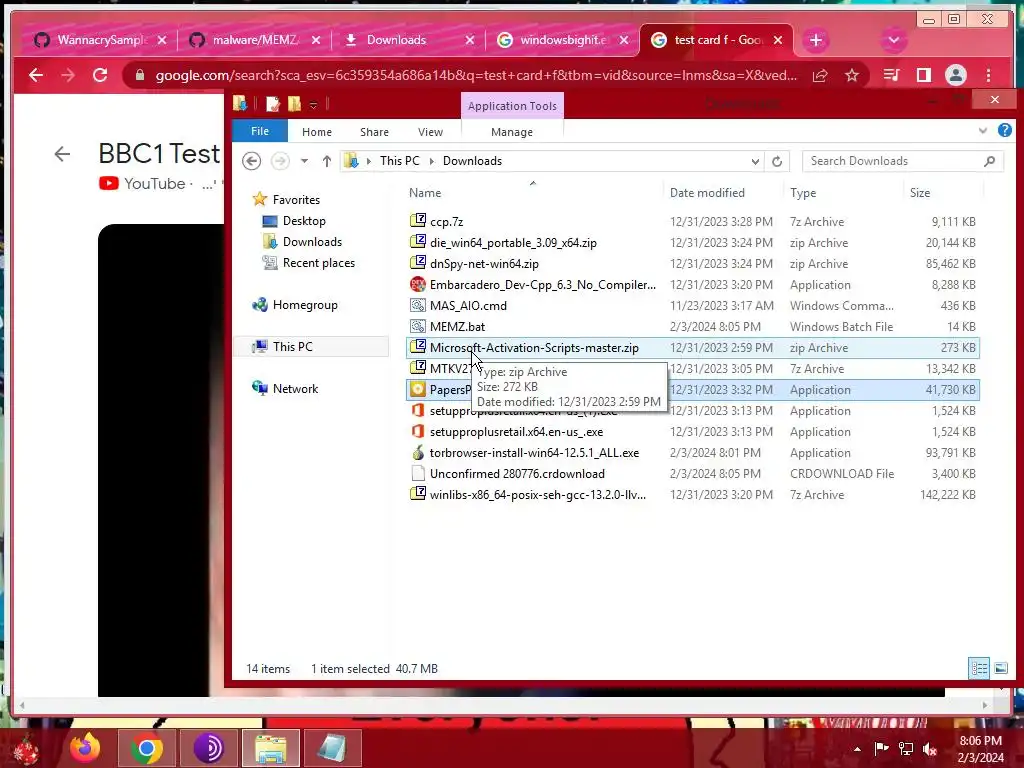Select This PC in navigation pane
The width and height of the screenshot is (1024, 768).
pyautogui.click(x=293, y=346)
